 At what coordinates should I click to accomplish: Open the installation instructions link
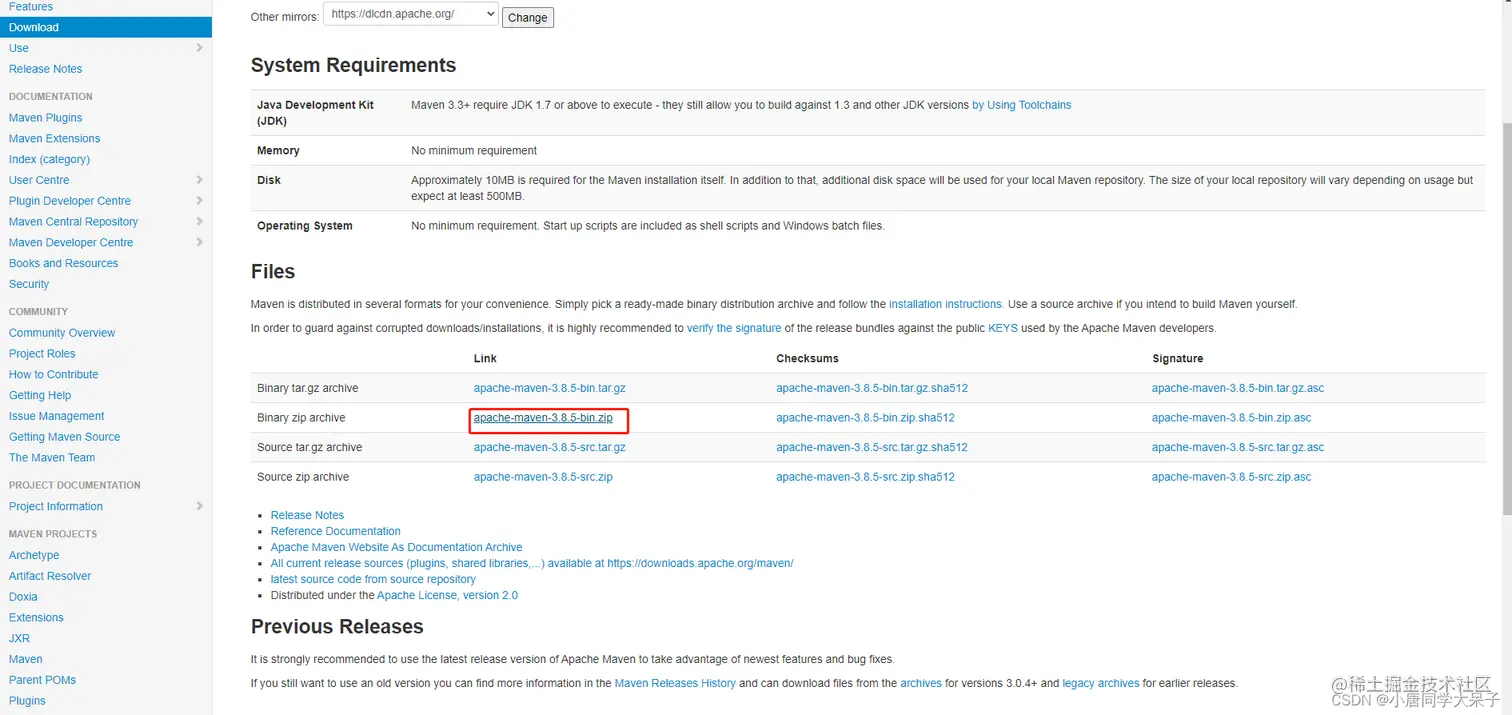946,304
